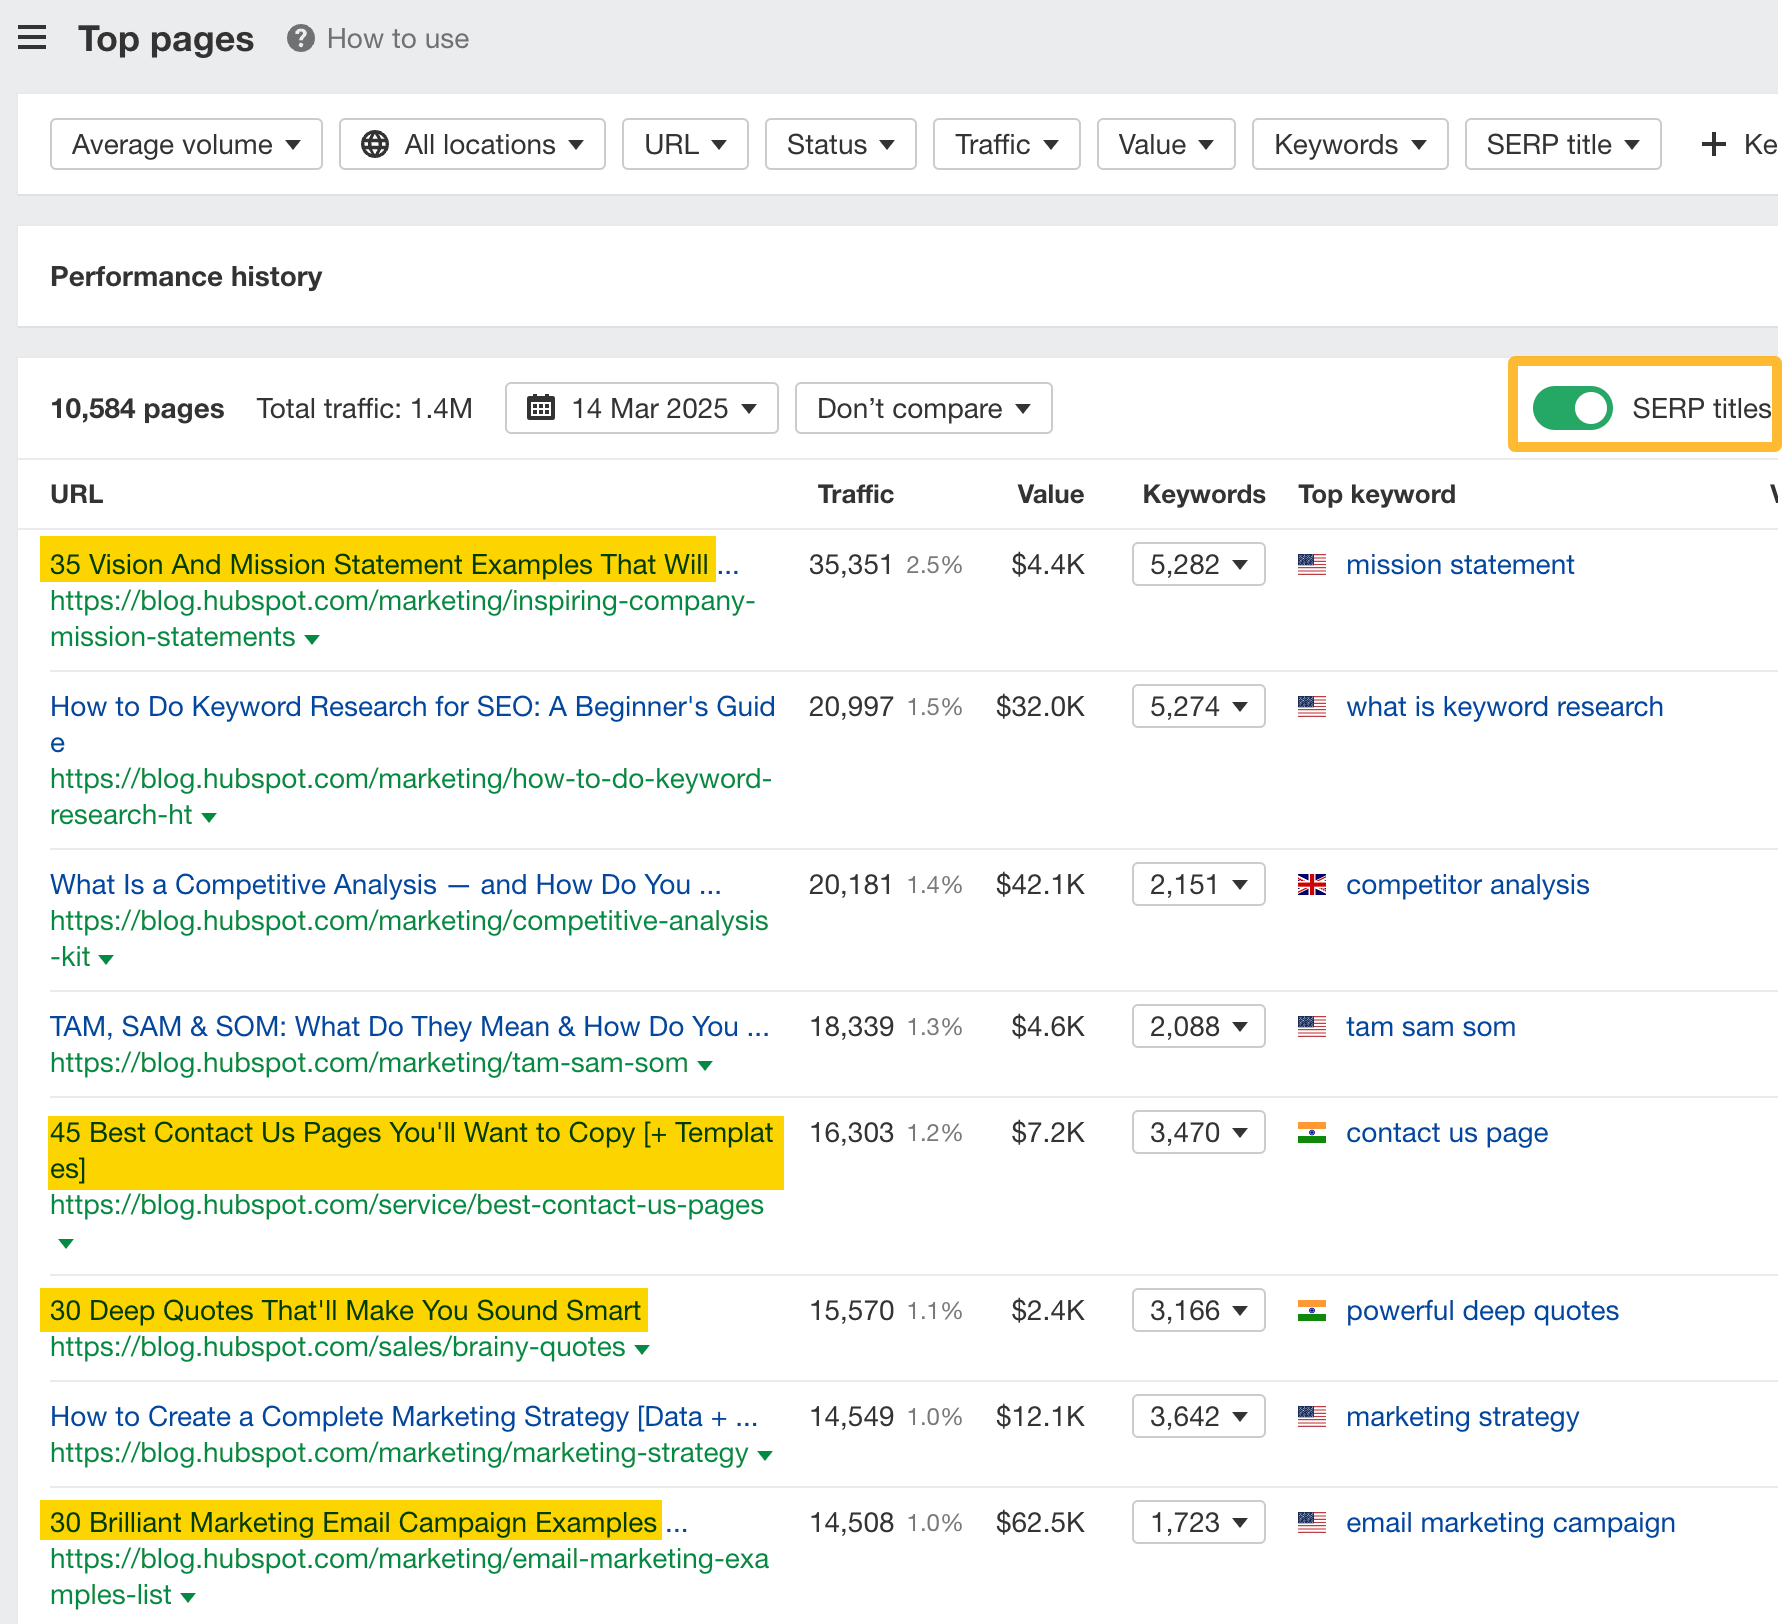The width and height of the screenshot is (1782, 1624).
Task: Open the keywords dropdown showing 5,282
Action: (1197, 564)
